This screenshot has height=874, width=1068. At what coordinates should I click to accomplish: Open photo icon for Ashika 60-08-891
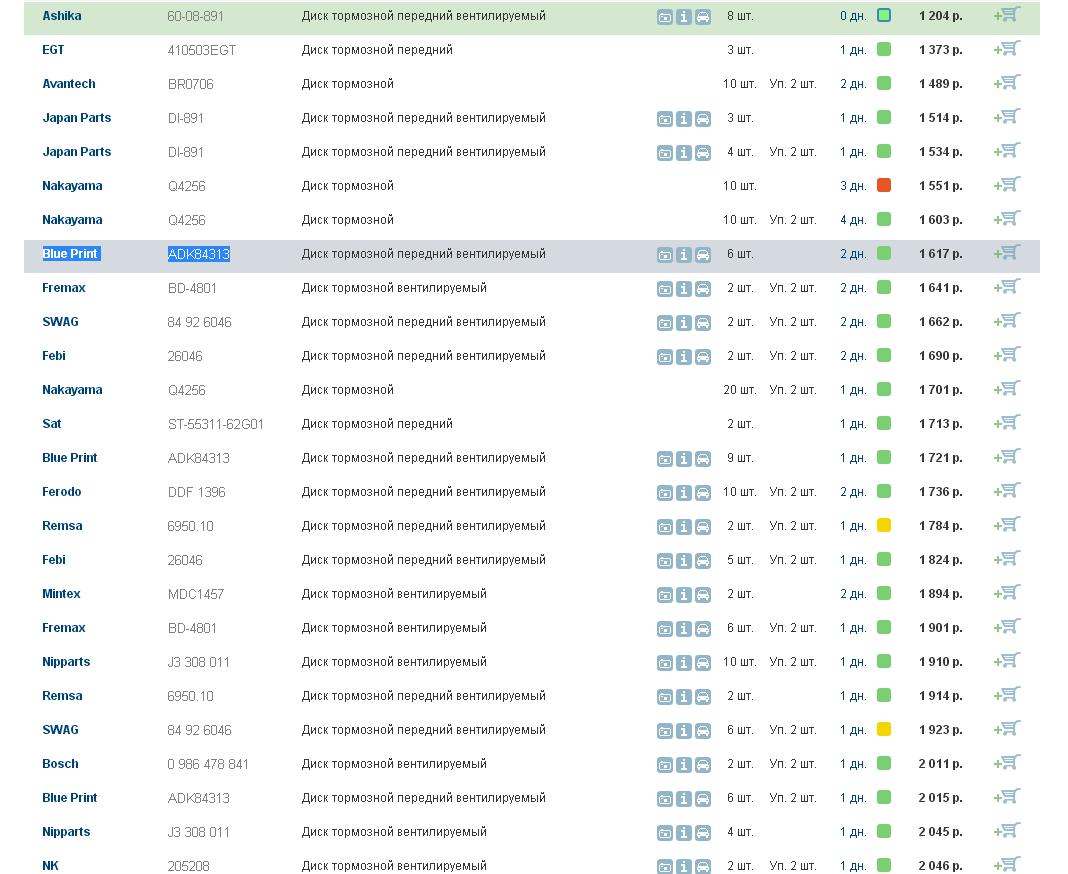(x=665, y=17)
